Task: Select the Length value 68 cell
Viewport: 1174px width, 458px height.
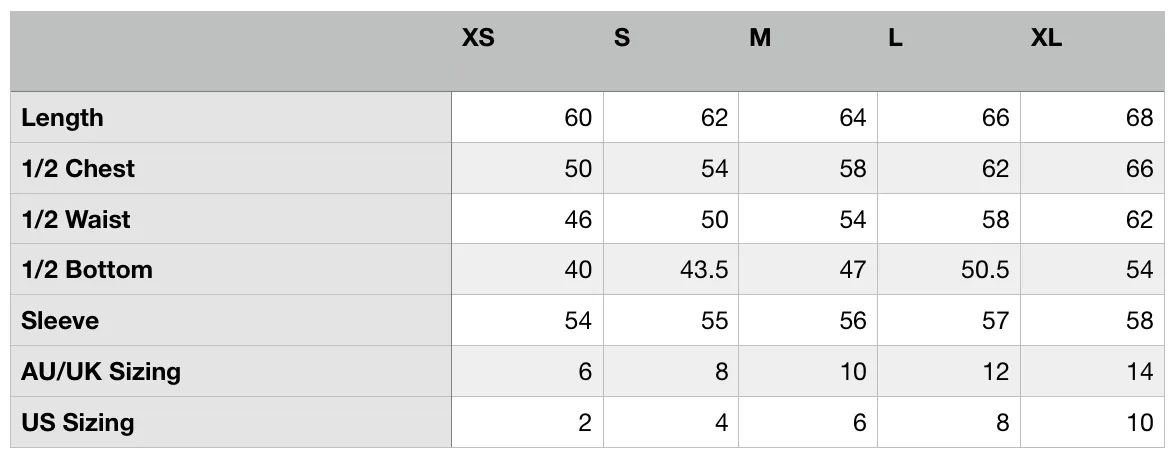Action: [1092, 117]
